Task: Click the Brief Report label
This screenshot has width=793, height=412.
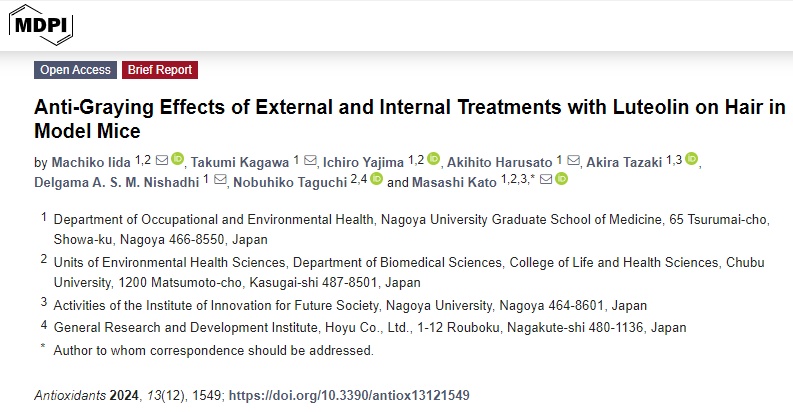Action: point(160,70)
